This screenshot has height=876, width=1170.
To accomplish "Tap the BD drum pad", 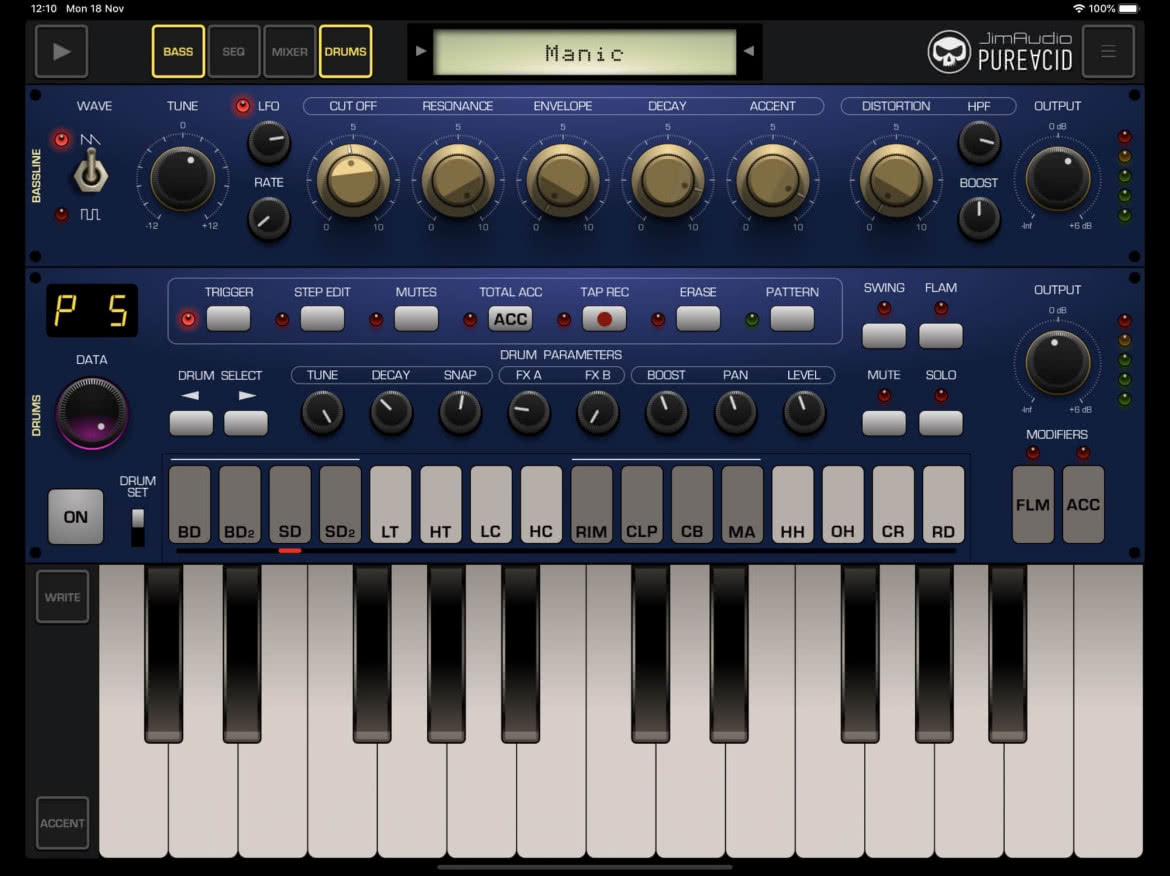I will 190,504.
